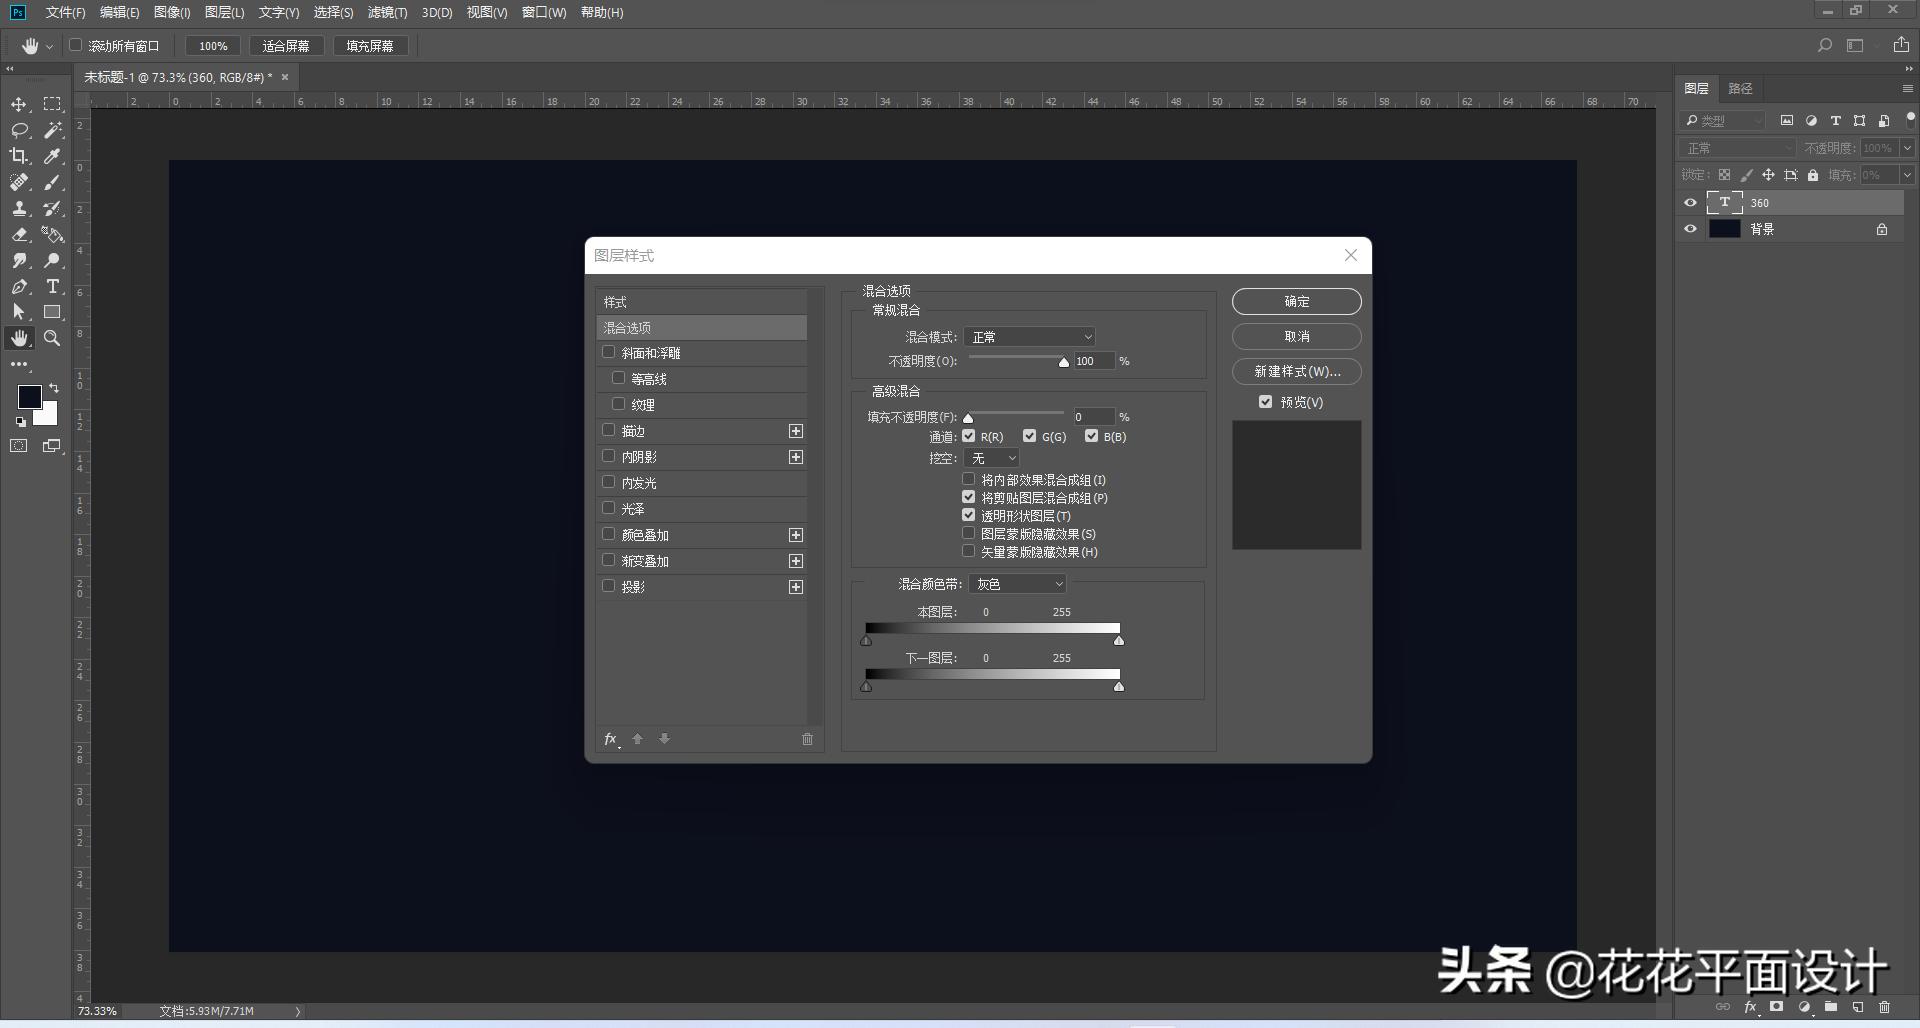The width and height of the screenshot is (1920, 1028).
Task: Select the Brush tool
Action: (52, 182)
